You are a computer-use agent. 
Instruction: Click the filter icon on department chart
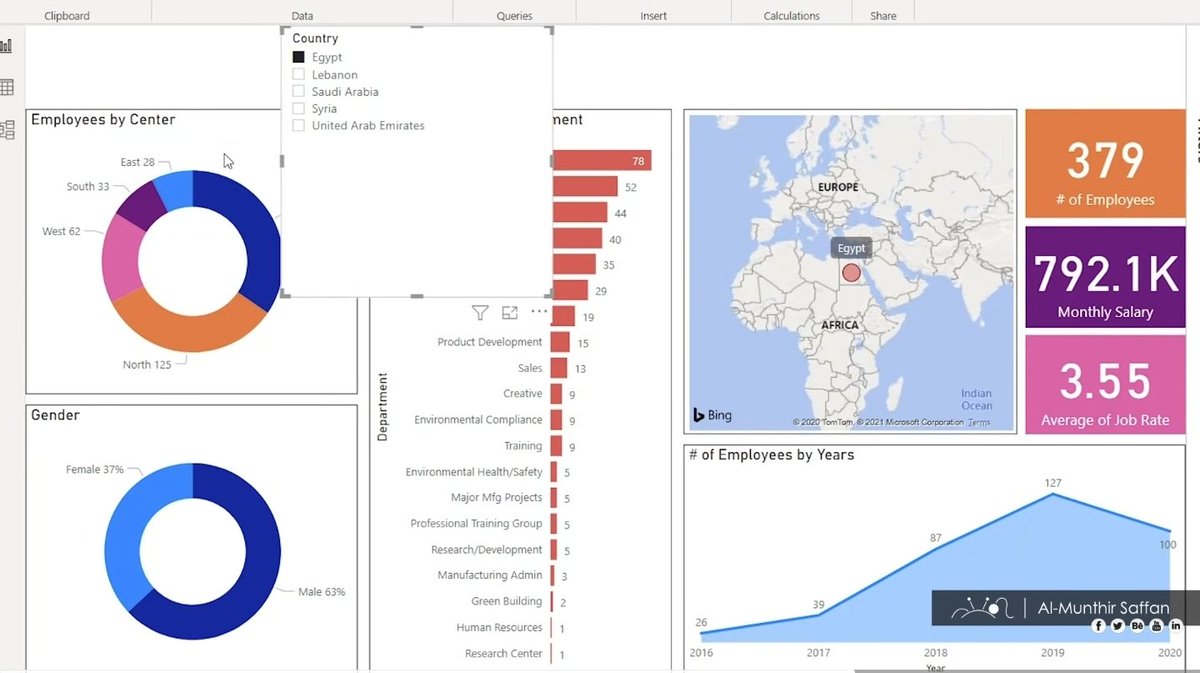tap(480, 313)
